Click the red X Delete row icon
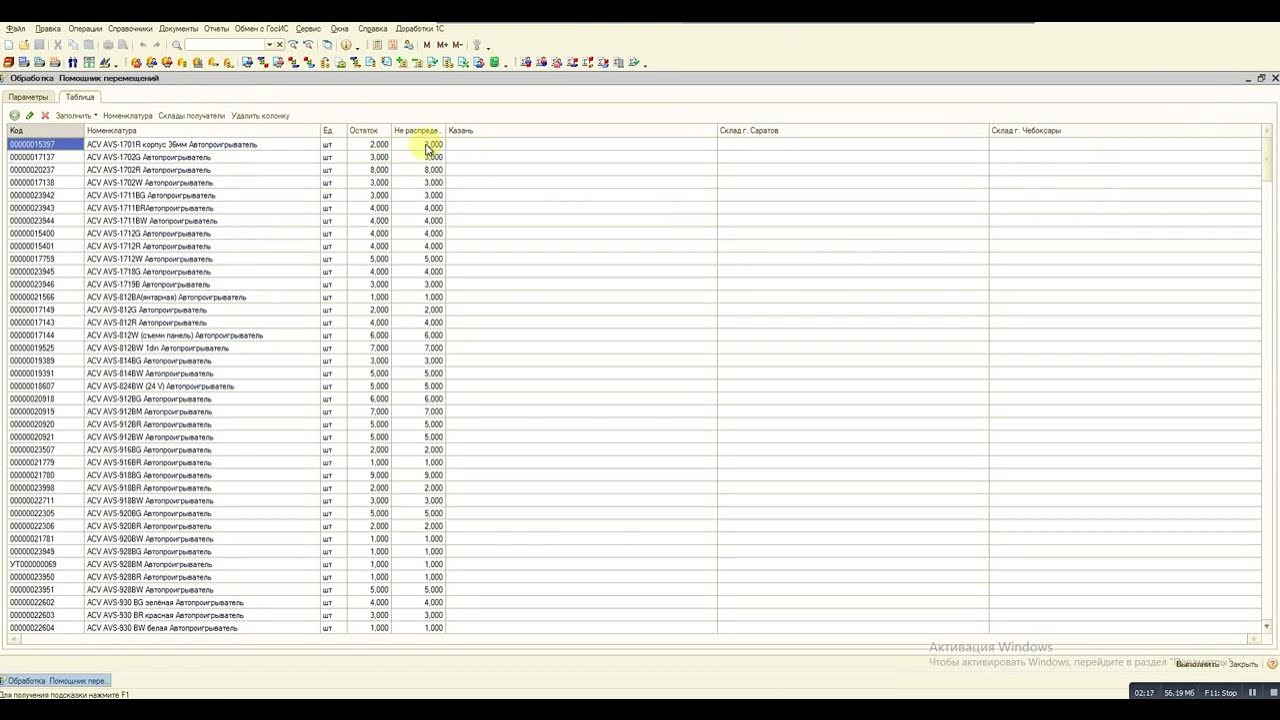This screenshot has height=720, width=1280. click(x=44, y=115)
